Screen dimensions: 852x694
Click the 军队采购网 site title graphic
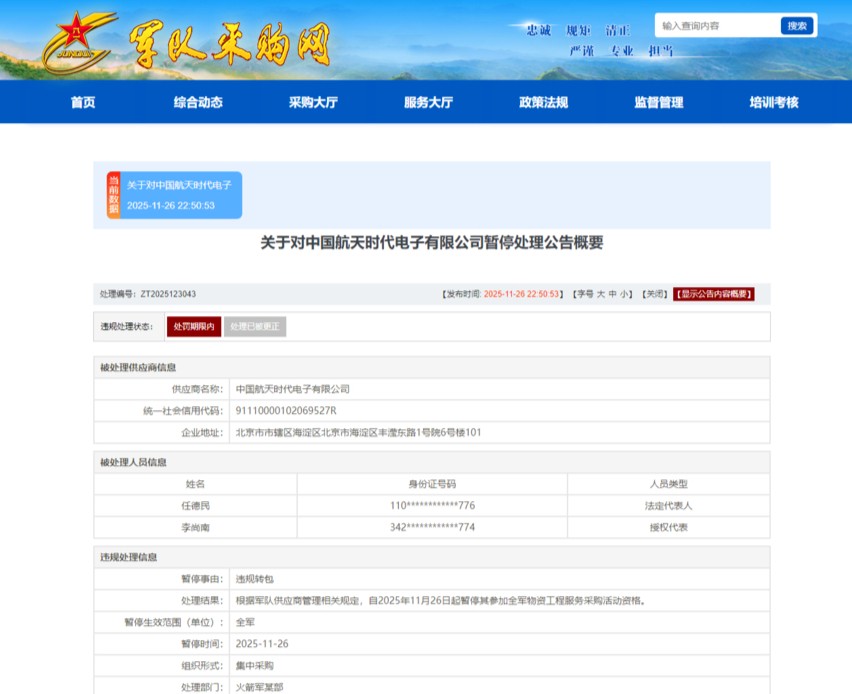coord(228,44)
